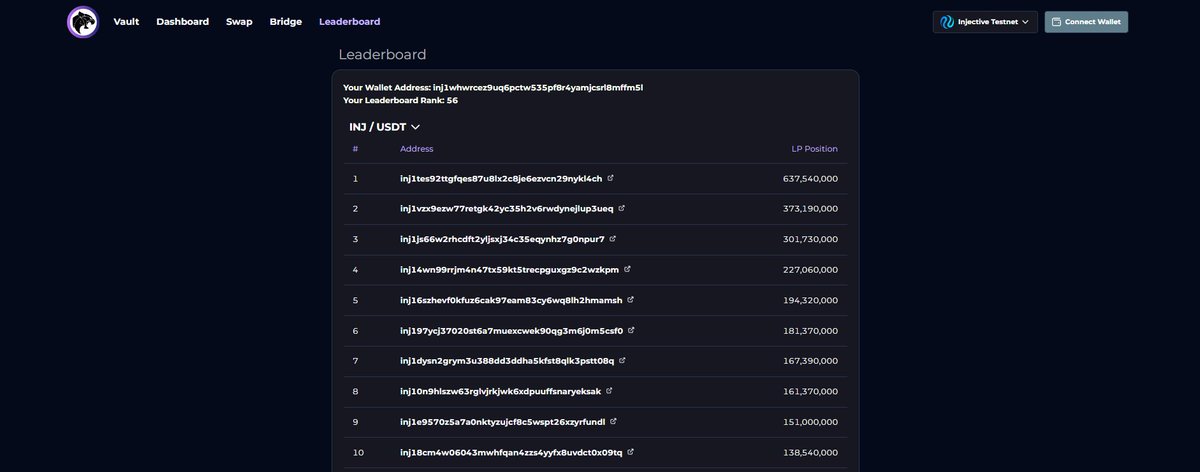Viewport: 1200px width, 472px height.
Task: Open the Swap page
Action: click(x=239, y=22)
